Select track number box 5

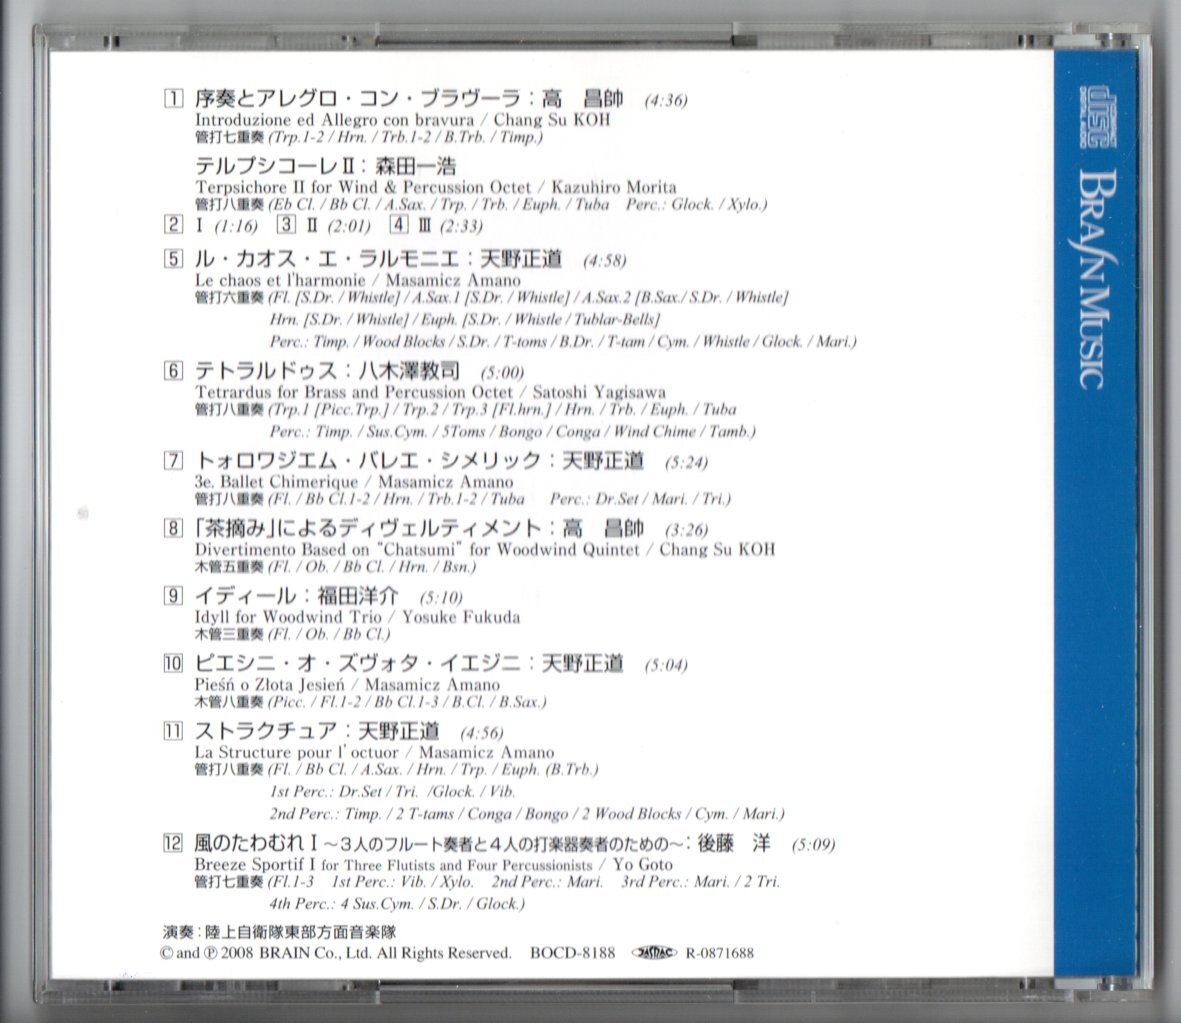172,258
